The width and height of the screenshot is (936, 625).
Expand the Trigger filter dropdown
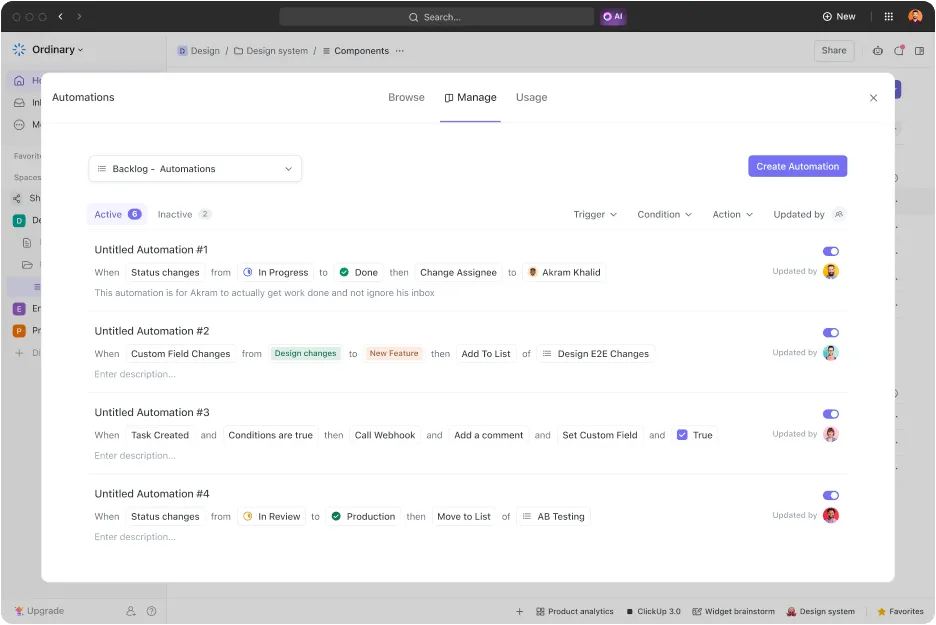595,214
